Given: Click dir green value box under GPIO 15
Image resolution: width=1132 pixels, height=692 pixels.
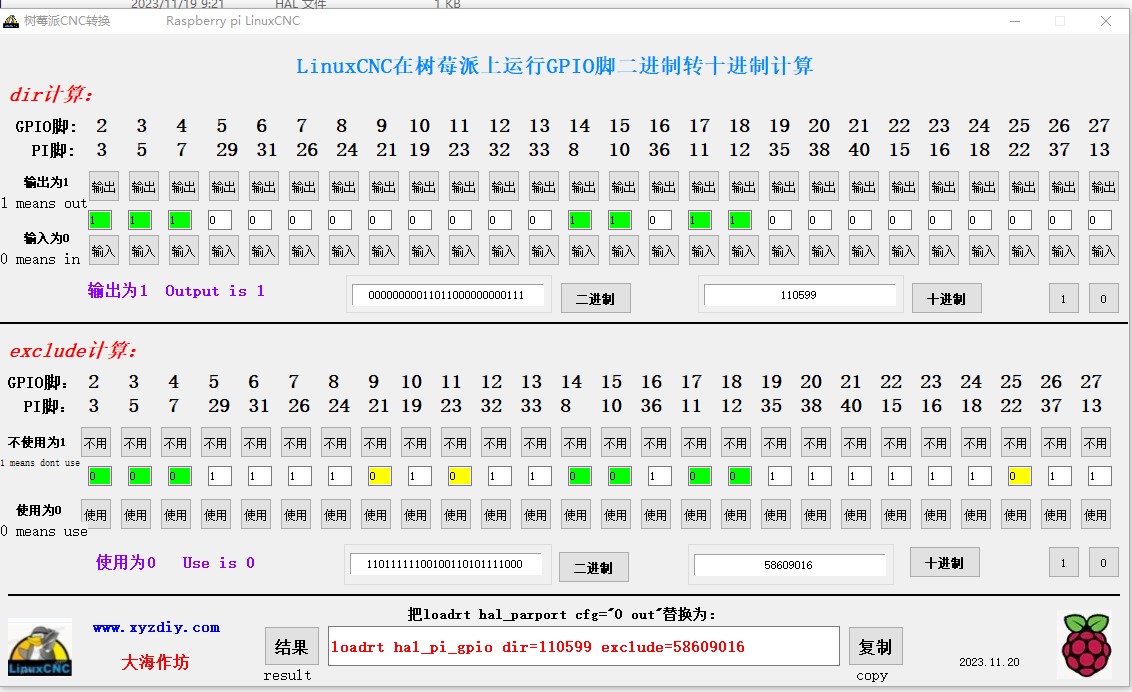Looking at the screenshot, I should (619, 220).
